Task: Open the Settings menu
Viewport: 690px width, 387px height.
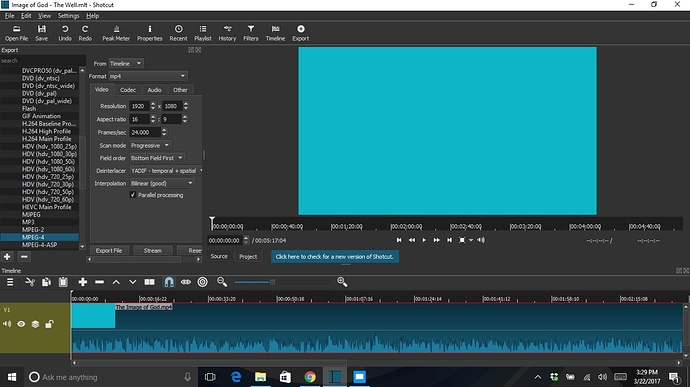Action: pos(68,16)
